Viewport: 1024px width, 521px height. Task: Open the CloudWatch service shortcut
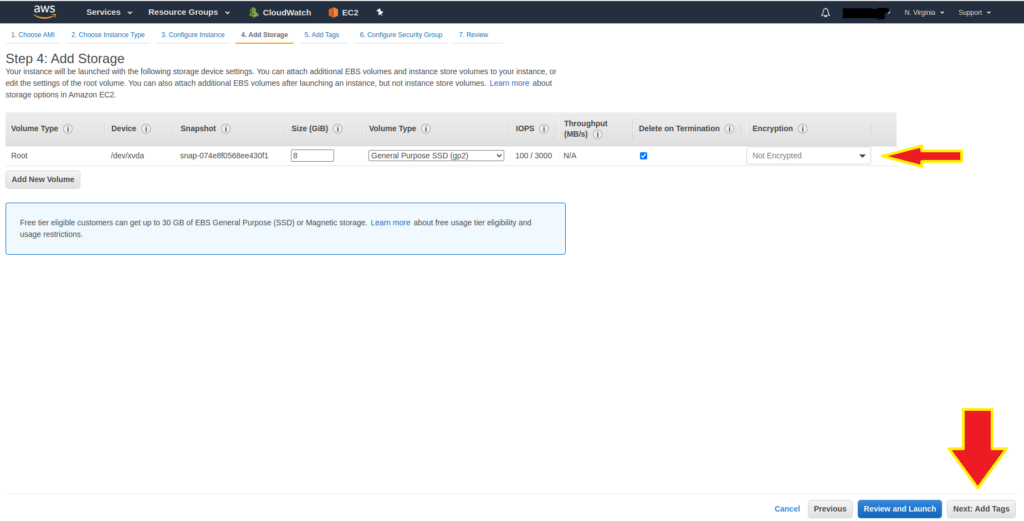point(280,13)
